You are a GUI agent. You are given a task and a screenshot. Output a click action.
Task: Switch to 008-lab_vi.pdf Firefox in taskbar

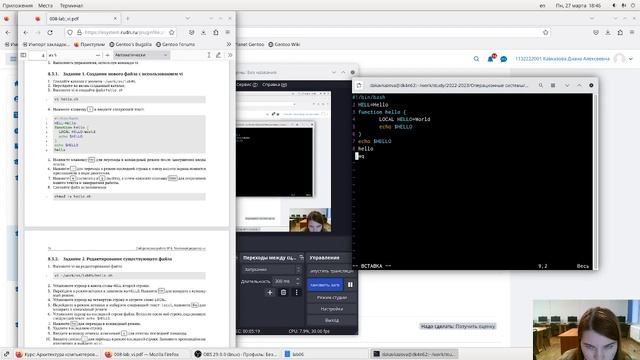tap(143, 354)
